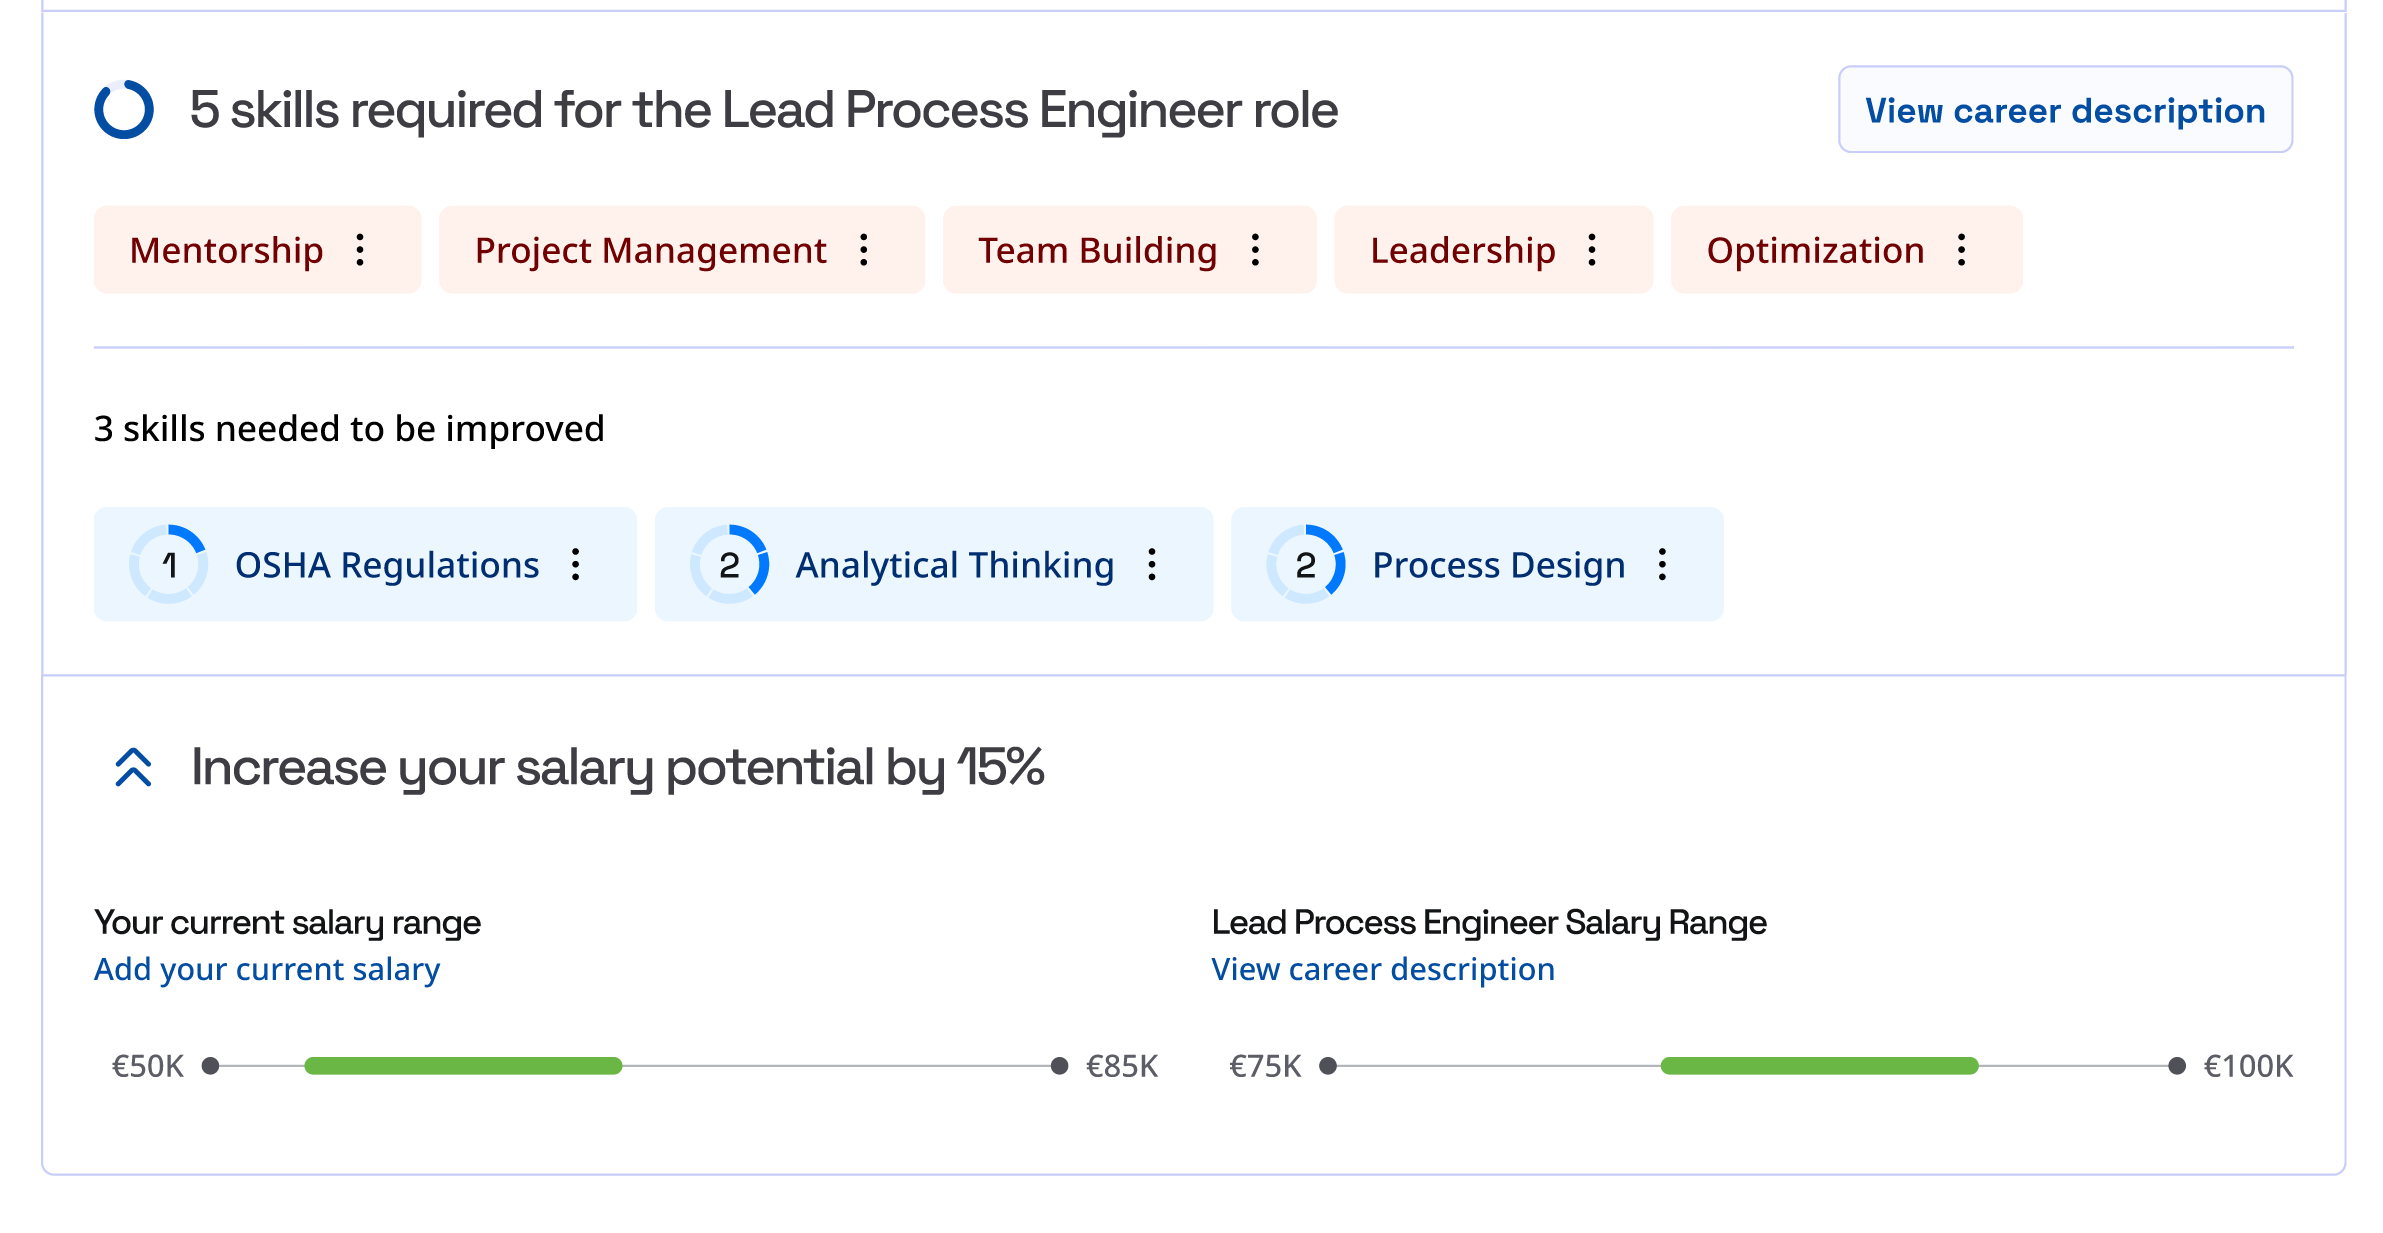
Task: Collapse salary potential section with double chevron
Action: (133, 768)
